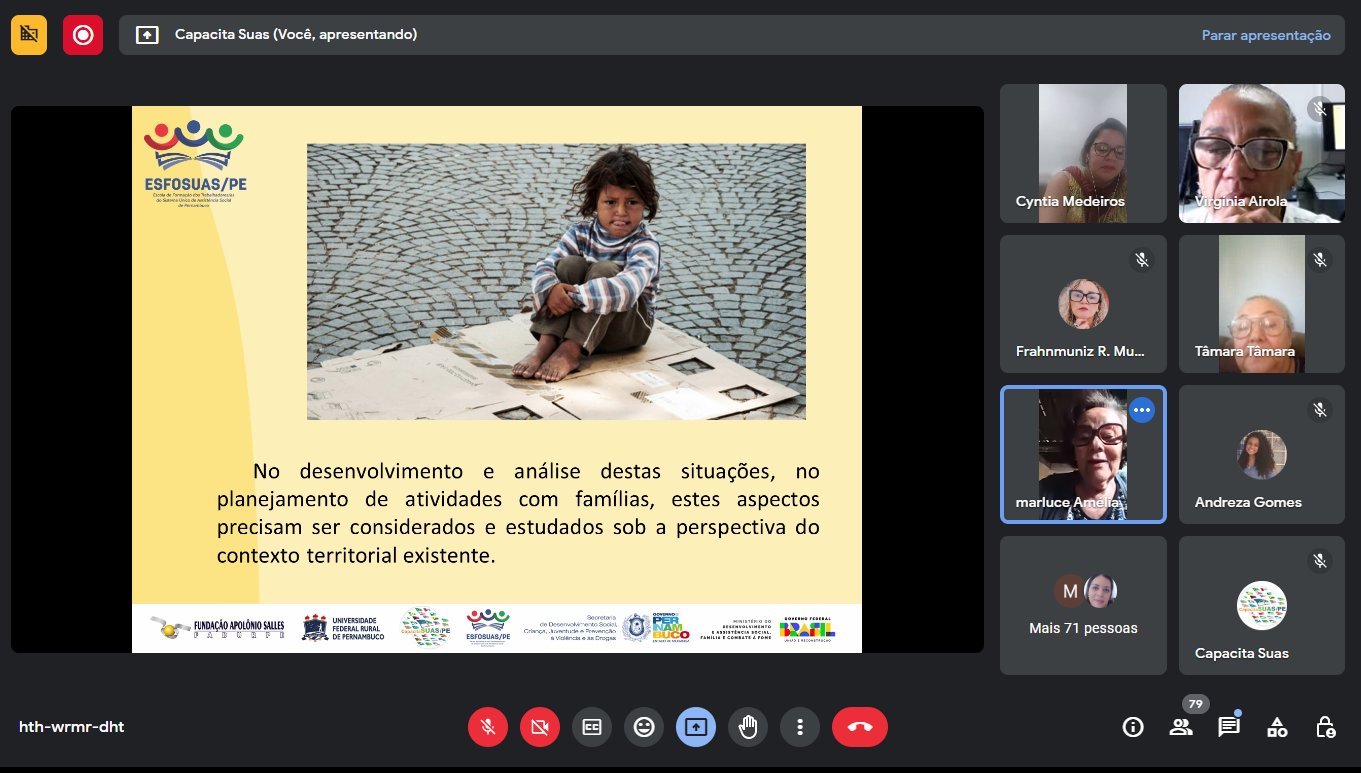The width and height of the screenshot is (1361, 773).
Task: Unmute the microphone in the bottom bar
Action: [x=488, y=727]
